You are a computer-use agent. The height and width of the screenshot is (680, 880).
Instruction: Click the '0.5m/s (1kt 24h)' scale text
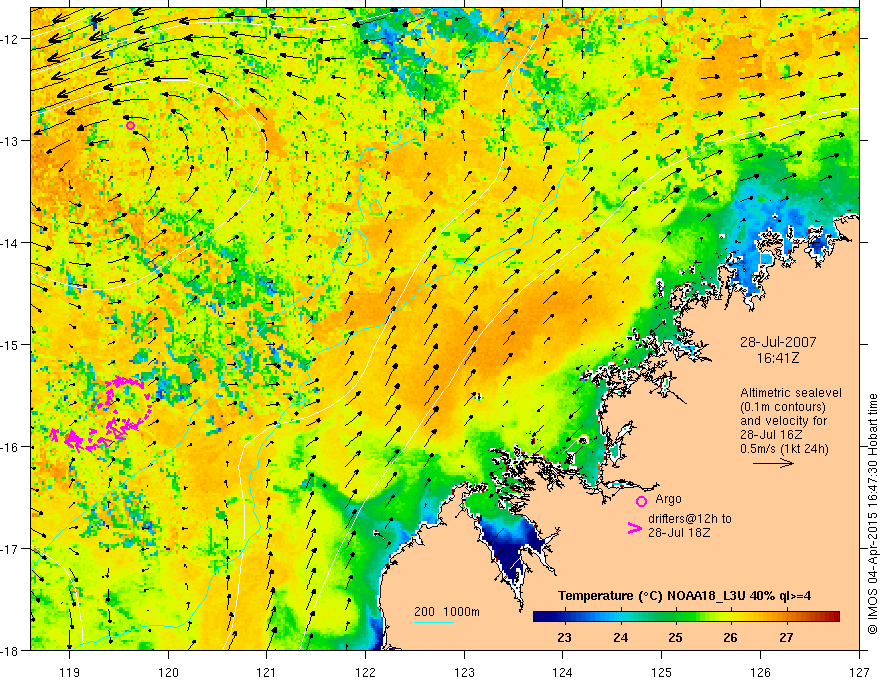(x=784, y=448)
